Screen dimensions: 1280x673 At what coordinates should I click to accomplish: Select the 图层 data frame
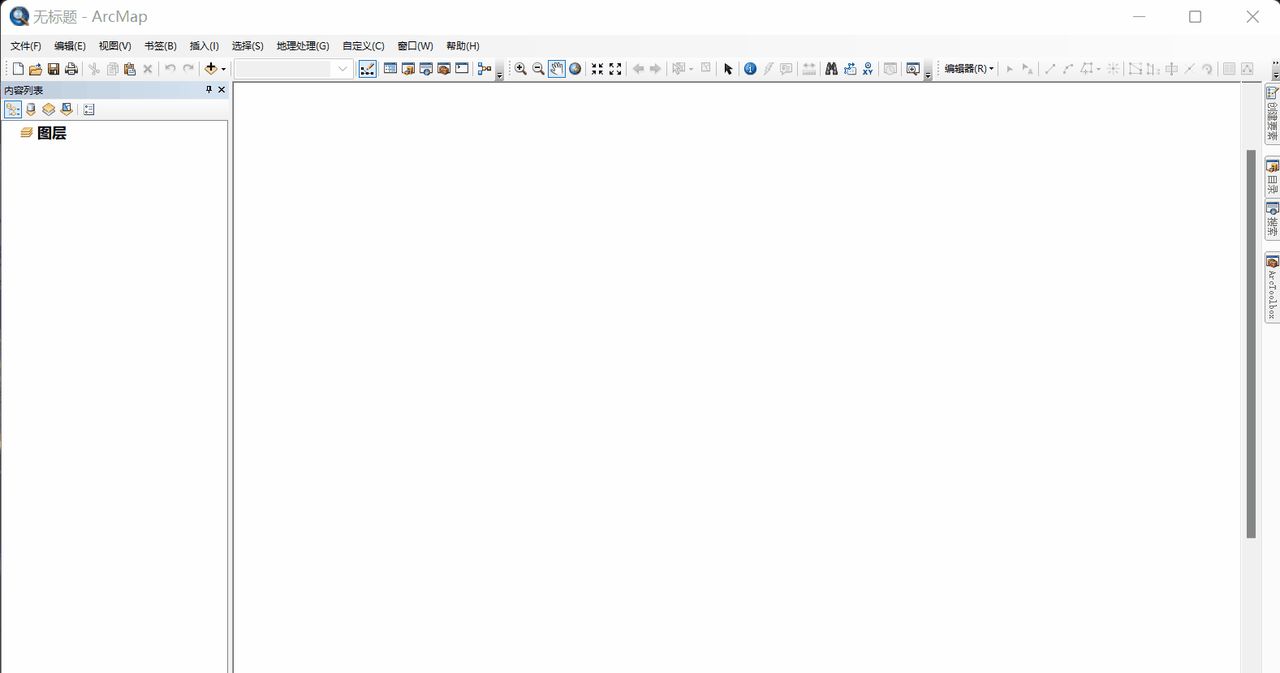tap(51, 133)
